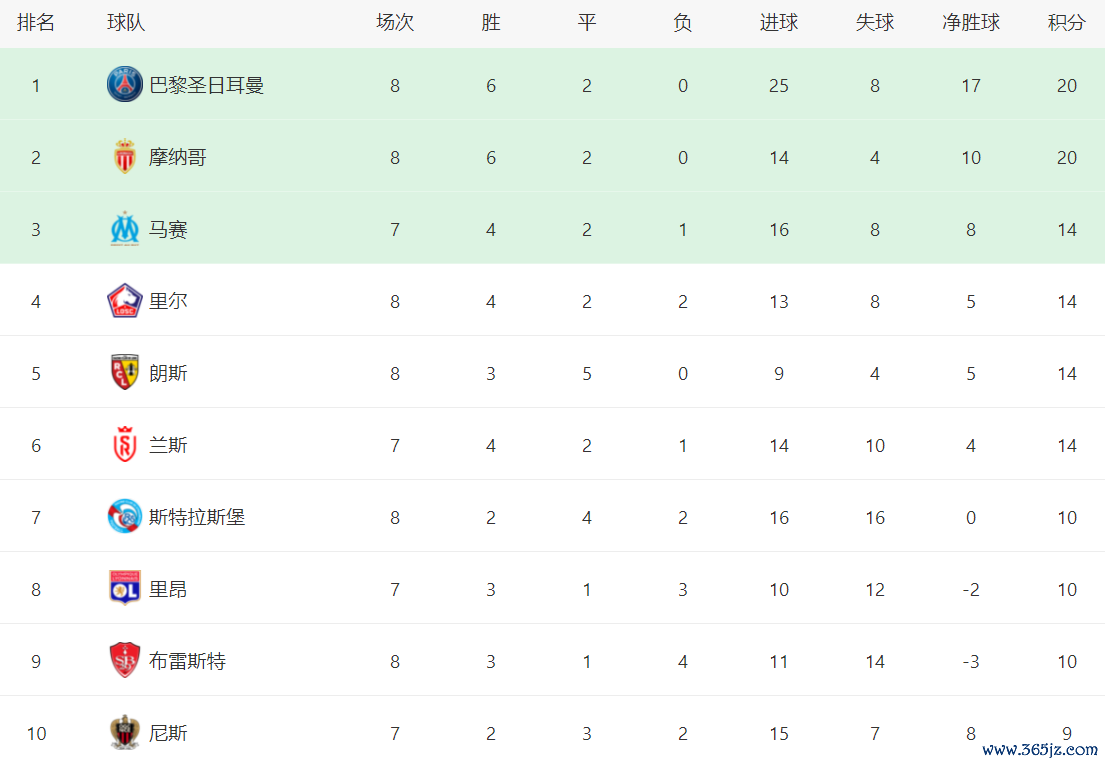The image size is (1105, 765).
Task: Sort by the 净胜球 column header
Action: click(x=970, y=23)
